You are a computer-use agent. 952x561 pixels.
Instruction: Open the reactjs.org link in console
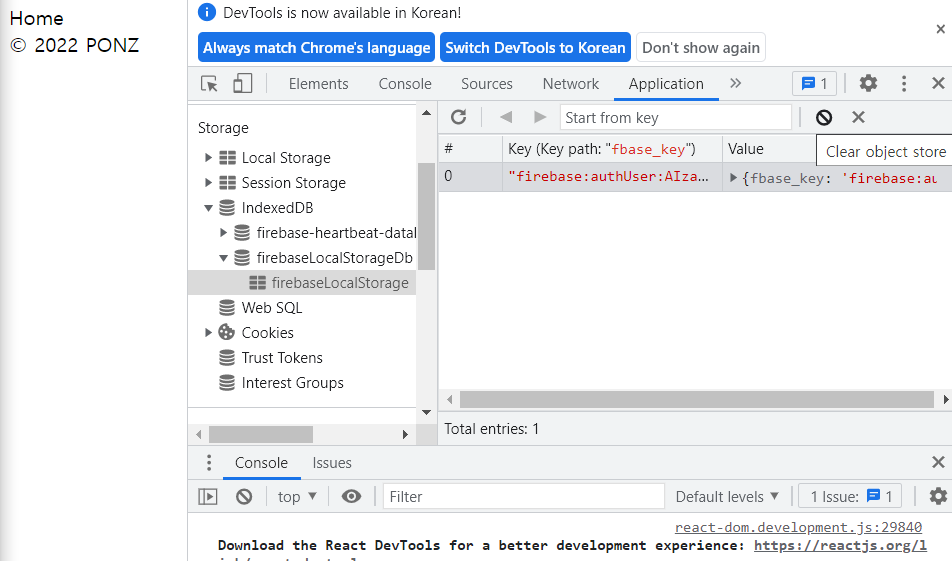point(840,545)
